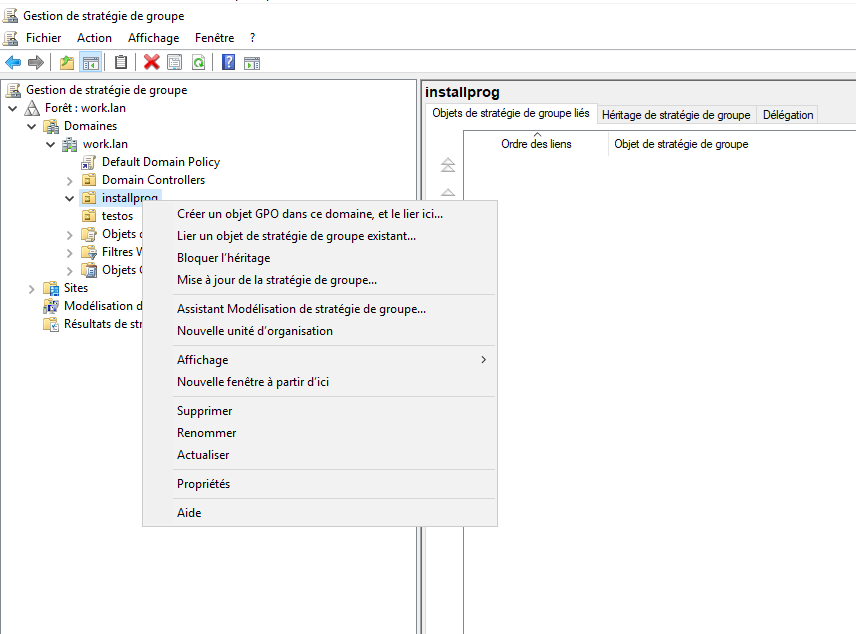The image size is (856, 634).
Task: Collapse the work.lan domain node
Action: point(50,144)
